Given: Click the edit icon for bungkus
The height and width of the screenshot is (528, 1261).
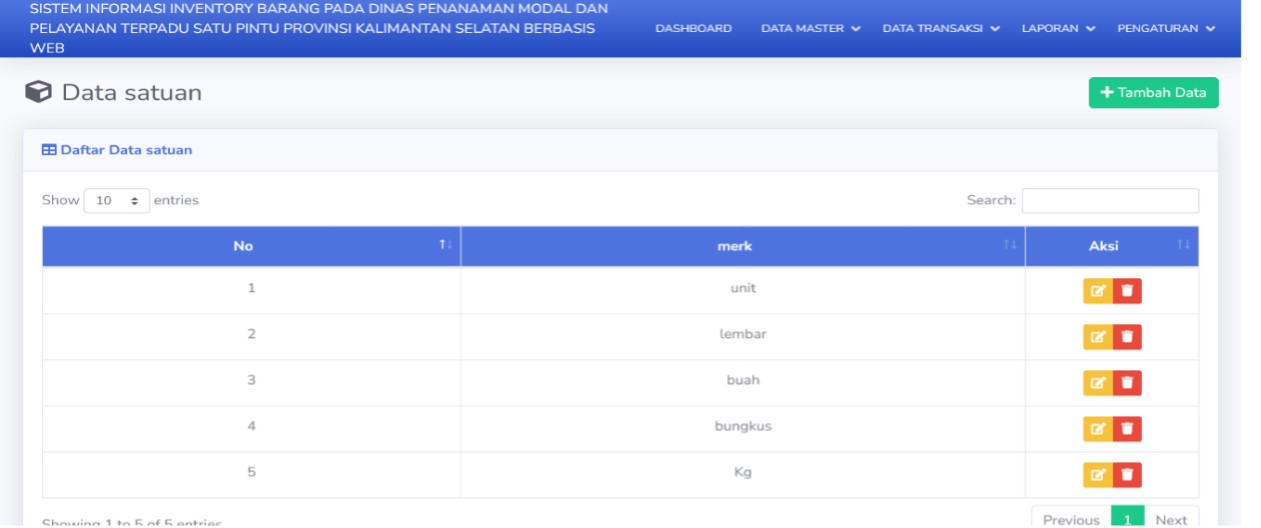Looking at the screenshot, I should pos(1098,429).
